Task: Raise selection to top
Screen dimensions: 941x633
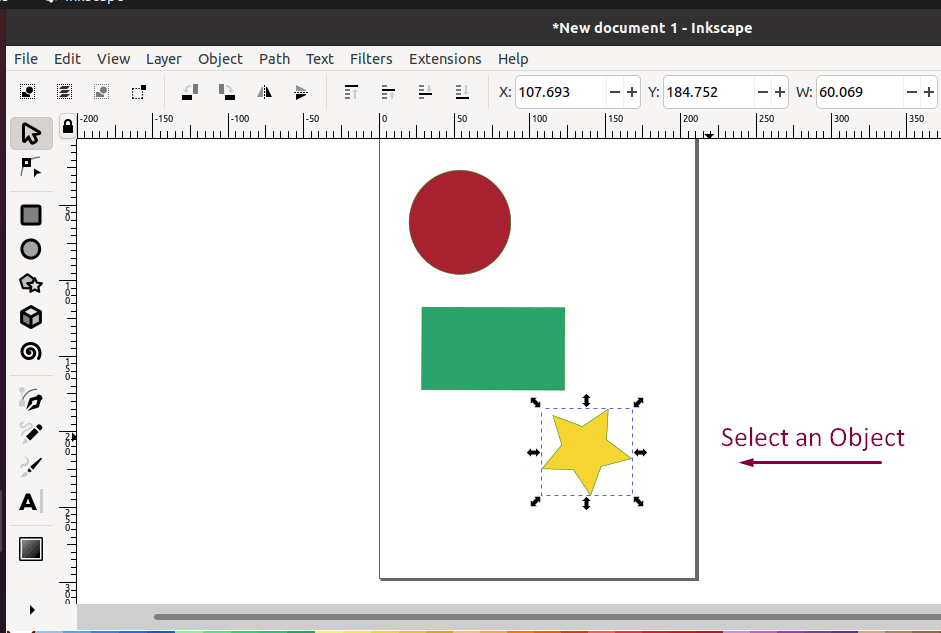Action: click(x=351, y=91)
